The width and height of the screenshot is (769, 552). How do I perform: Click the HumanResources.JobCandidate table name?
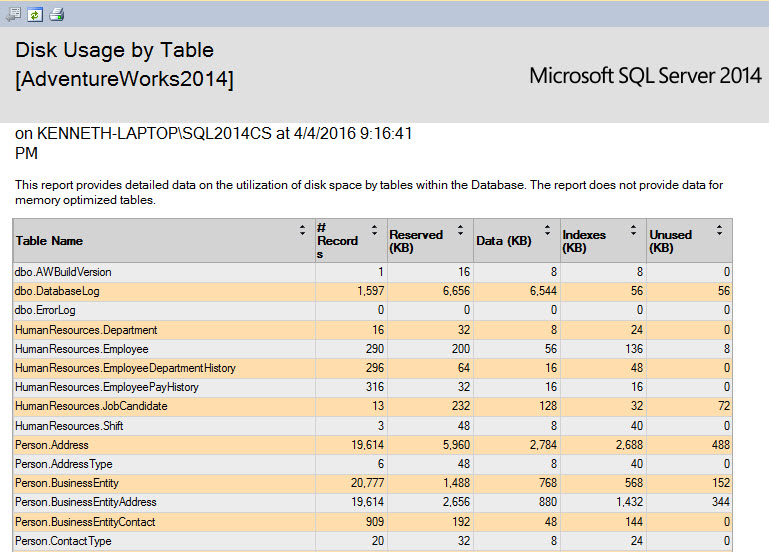click(91, 406)
